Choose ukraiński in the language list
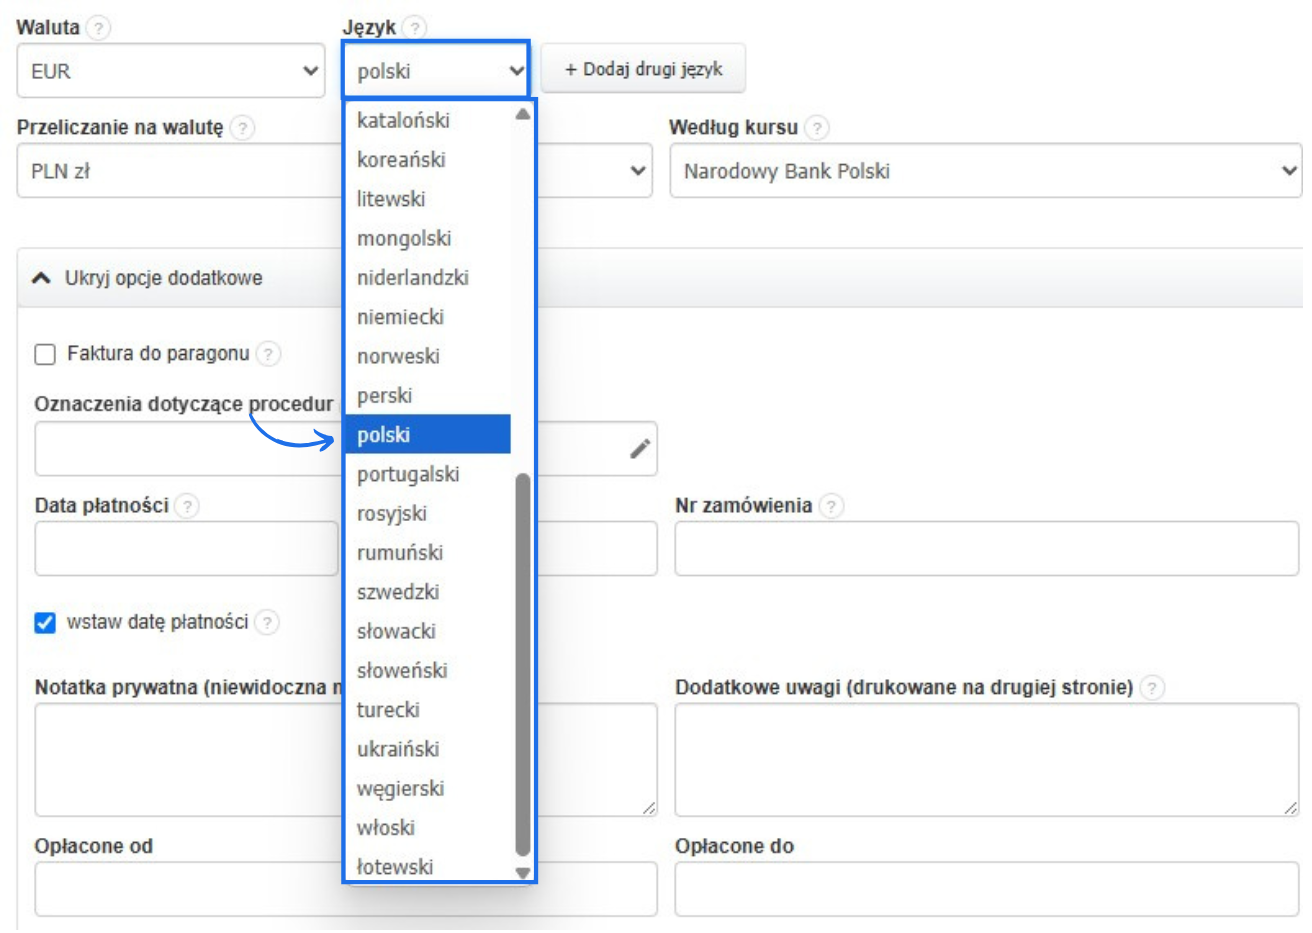Viewport: 1312px width, 933px height. point(398,749)
